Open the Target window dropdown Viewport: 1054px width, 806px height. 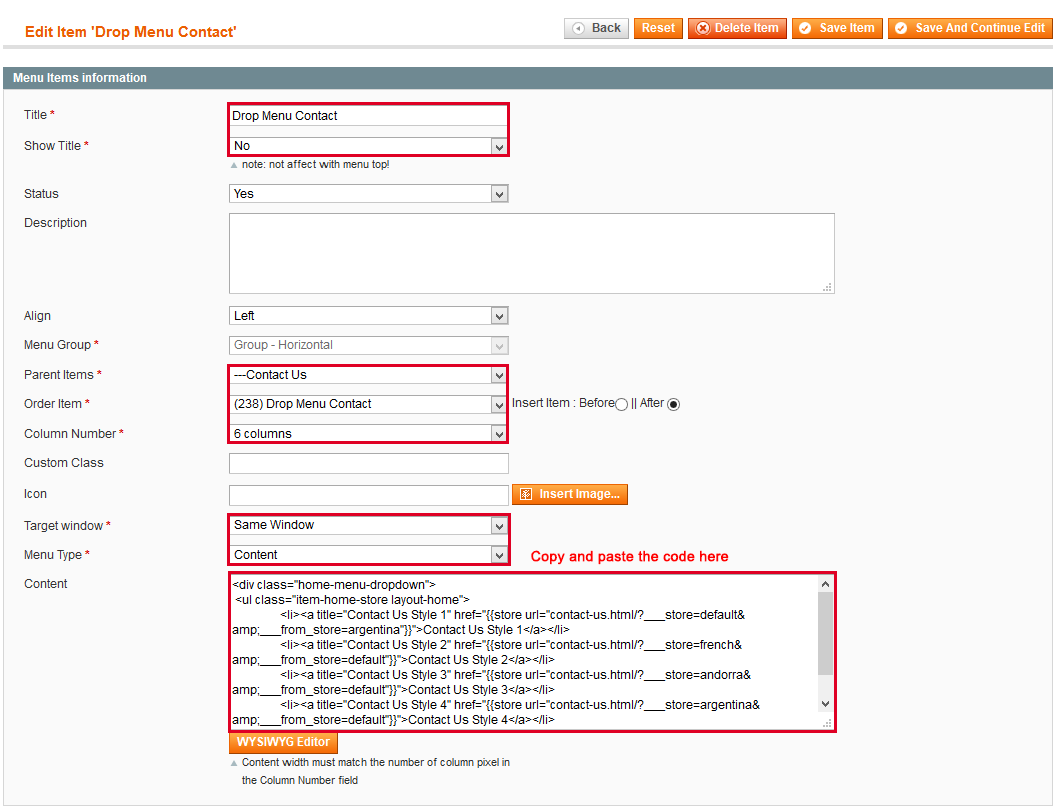368,525
